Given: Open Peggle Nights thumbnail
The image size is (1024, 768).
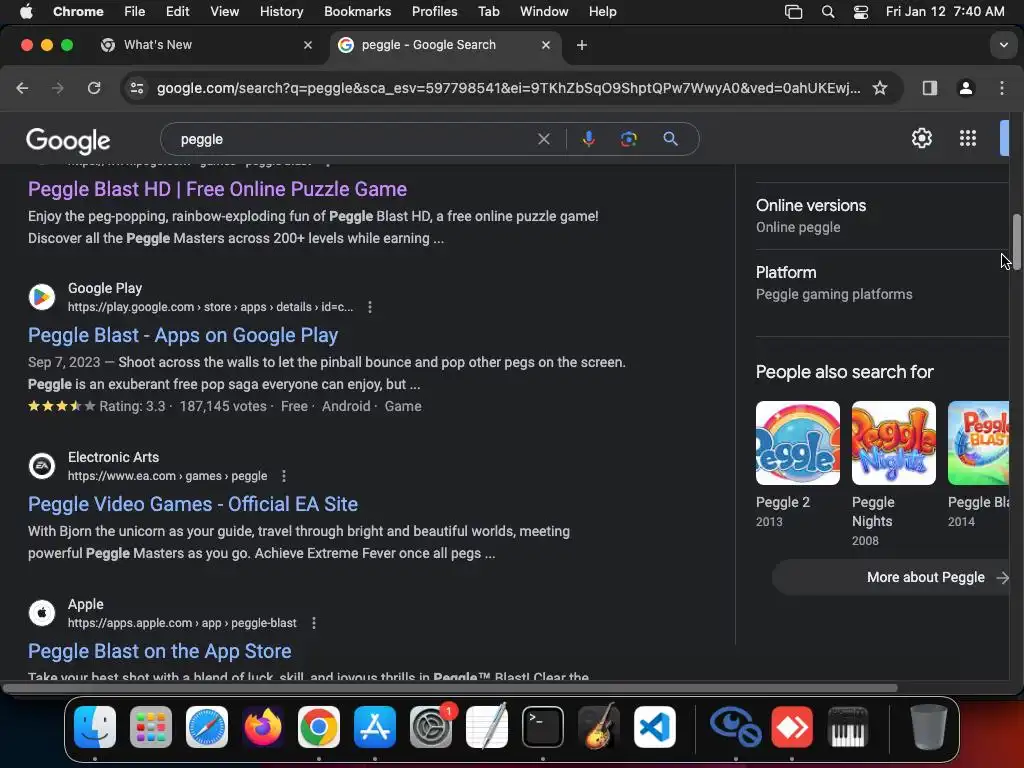Looking at the screenshot, I should (893, 443).
